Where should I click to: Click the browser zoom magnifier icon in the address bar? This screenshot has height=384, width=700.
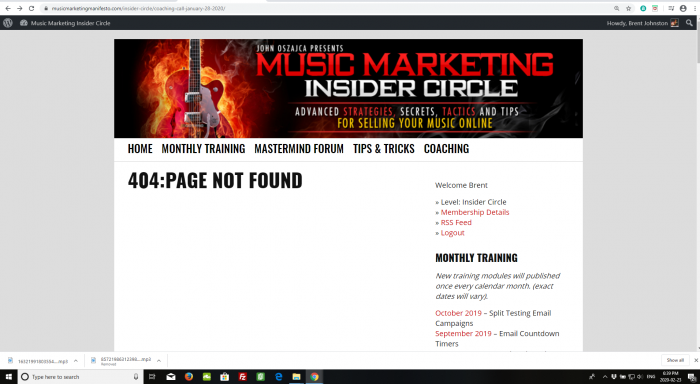tap(617, 8)
